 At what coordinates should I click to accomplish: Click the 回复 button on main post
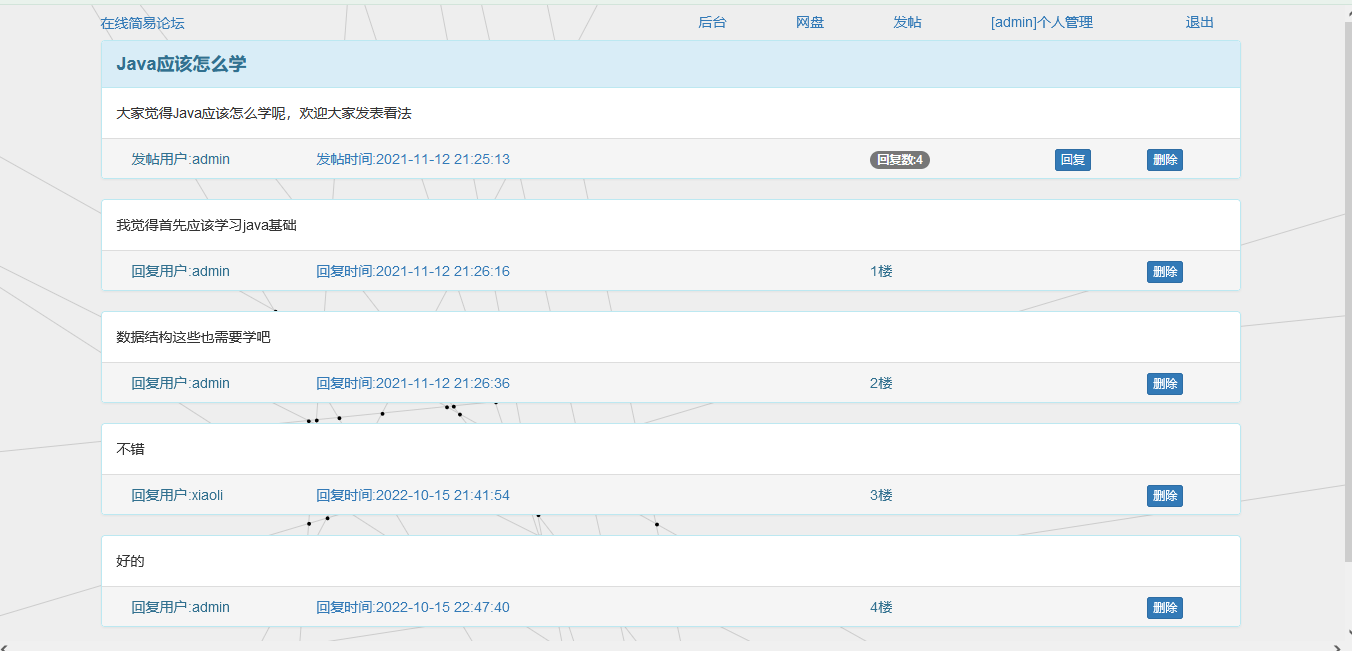pyautogui.click(x=1072, y=160)
